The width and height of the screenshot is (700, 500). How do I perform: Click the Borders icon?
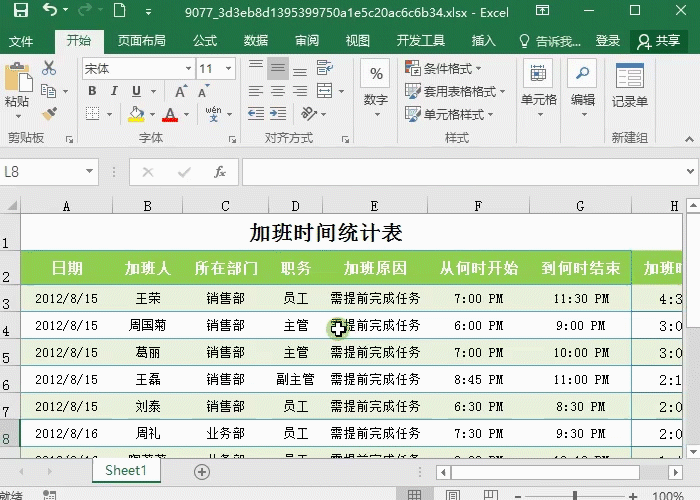click(x=92, y=114)
